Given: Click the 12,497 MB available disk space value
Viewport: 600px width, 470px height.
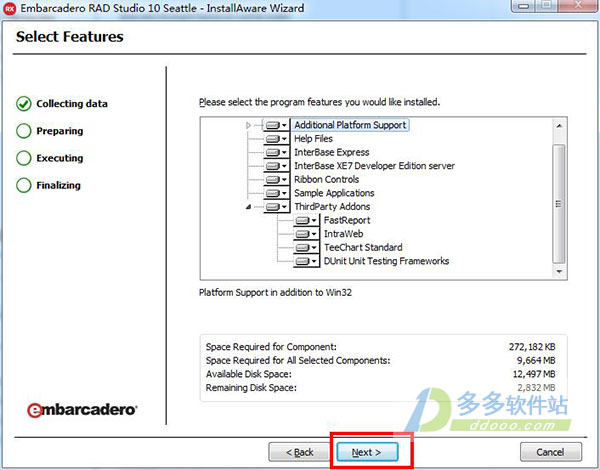Looking at the screenshot, I should tap(534, 374).
